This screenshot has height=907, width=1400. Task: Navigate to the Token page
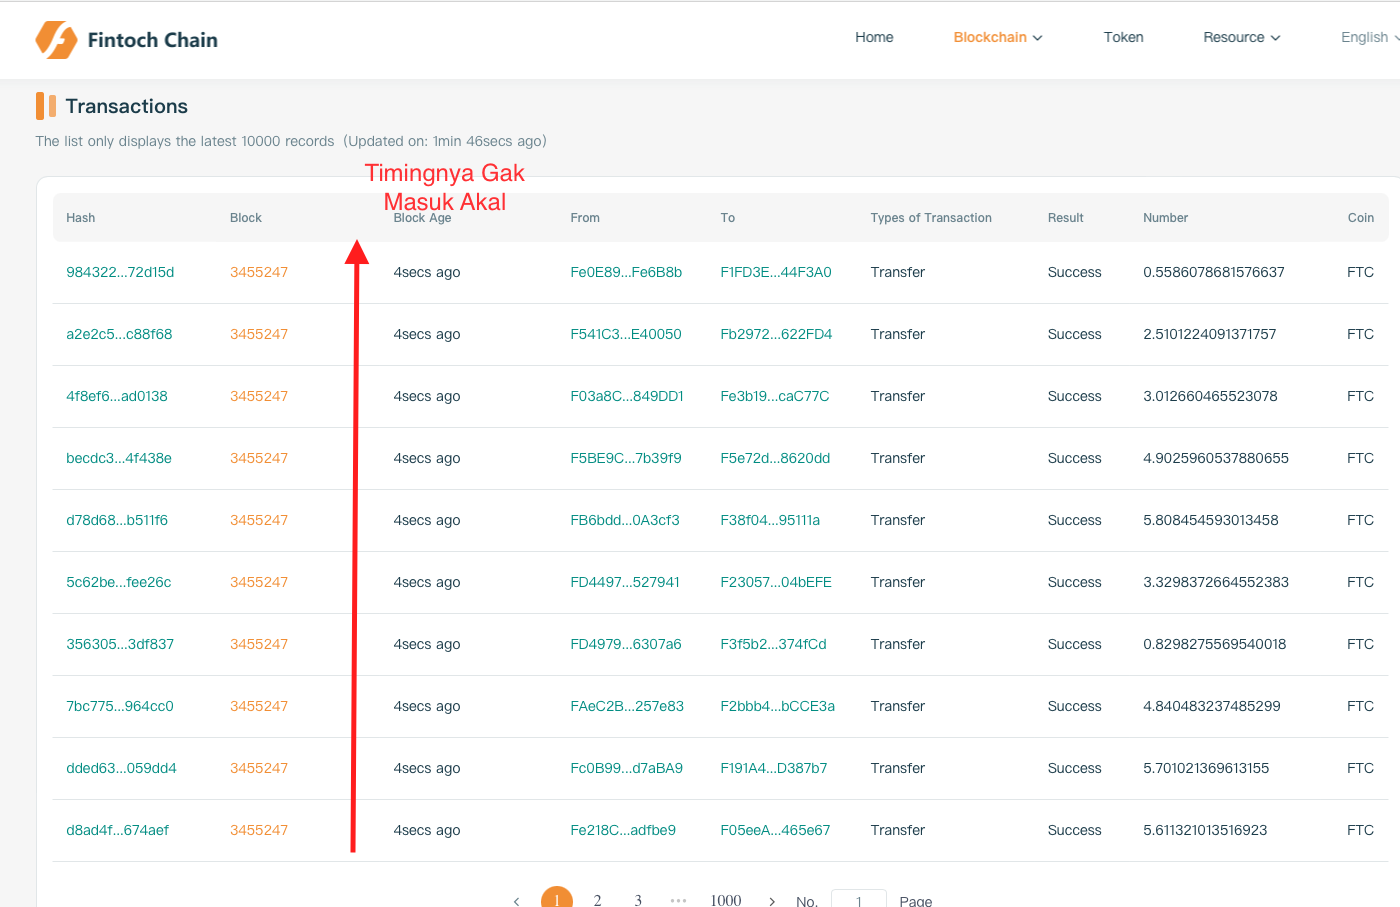coord(1123,37)
